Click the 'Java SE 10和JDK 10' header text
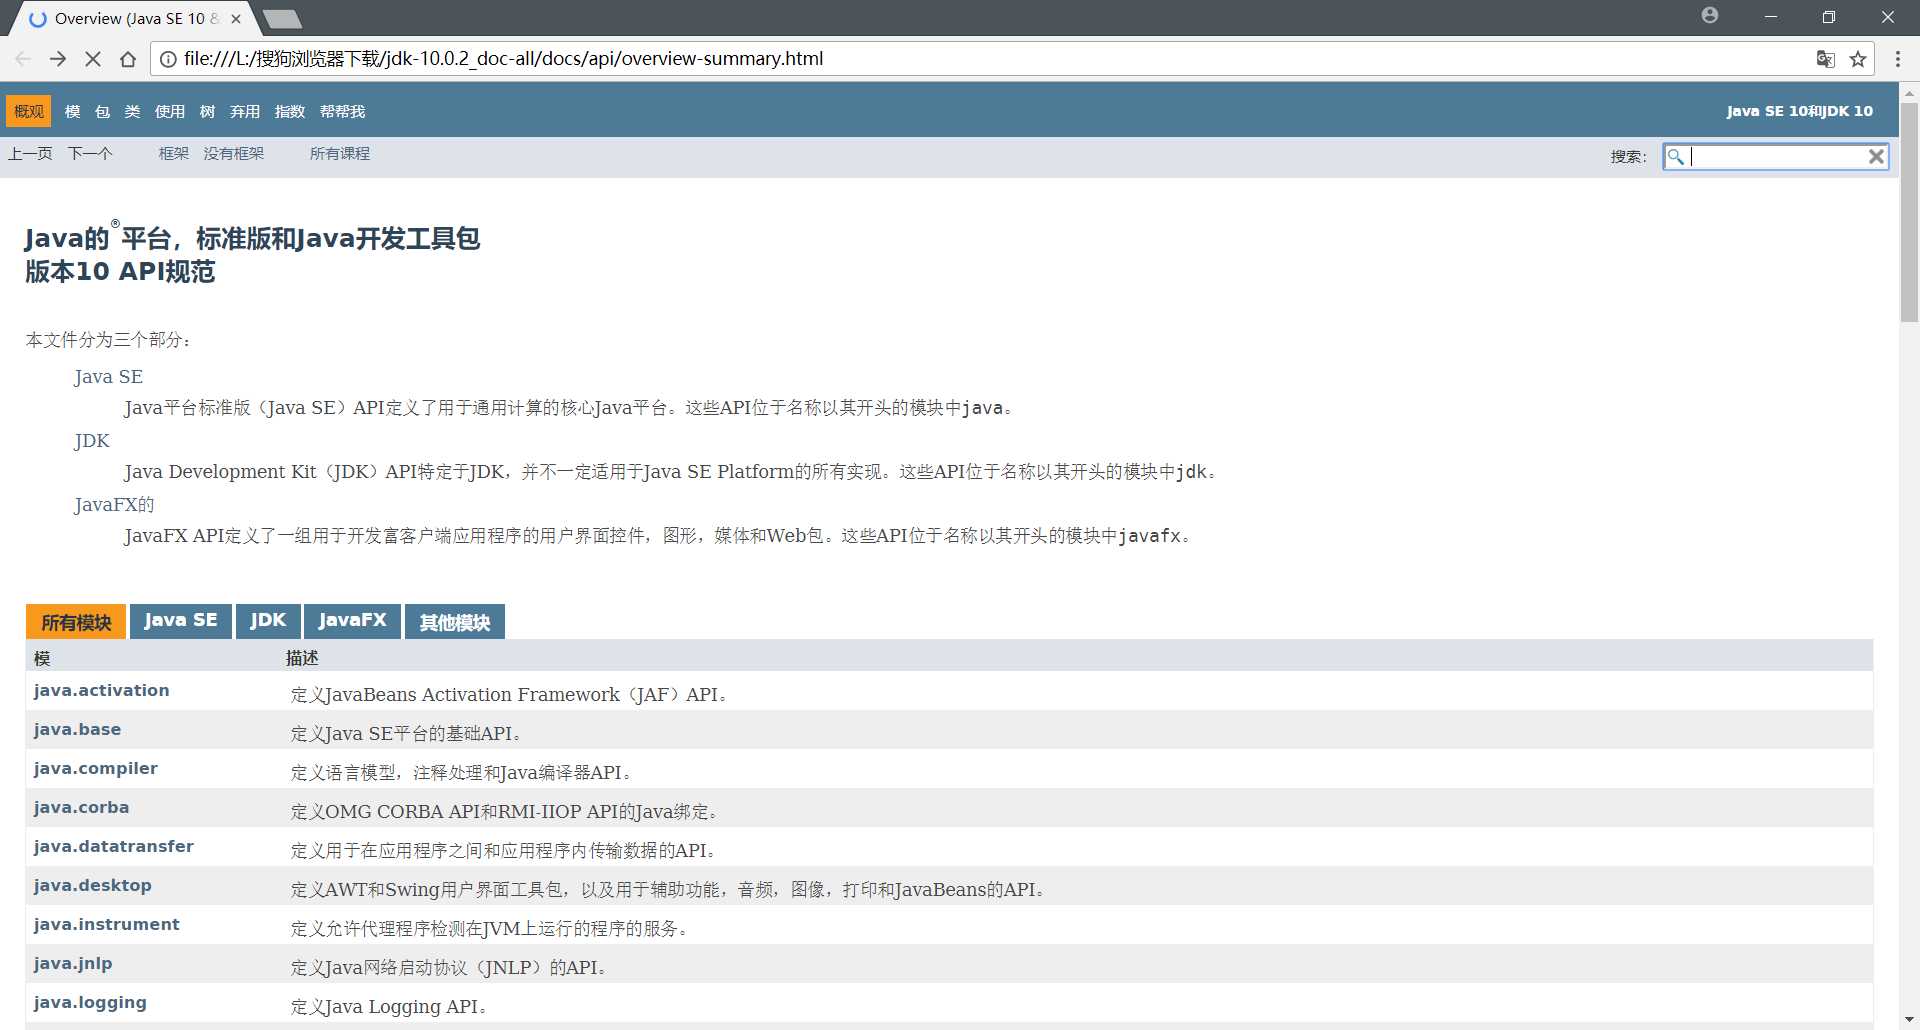Screen dimensions: 1920x1030 coord(1799,111)
